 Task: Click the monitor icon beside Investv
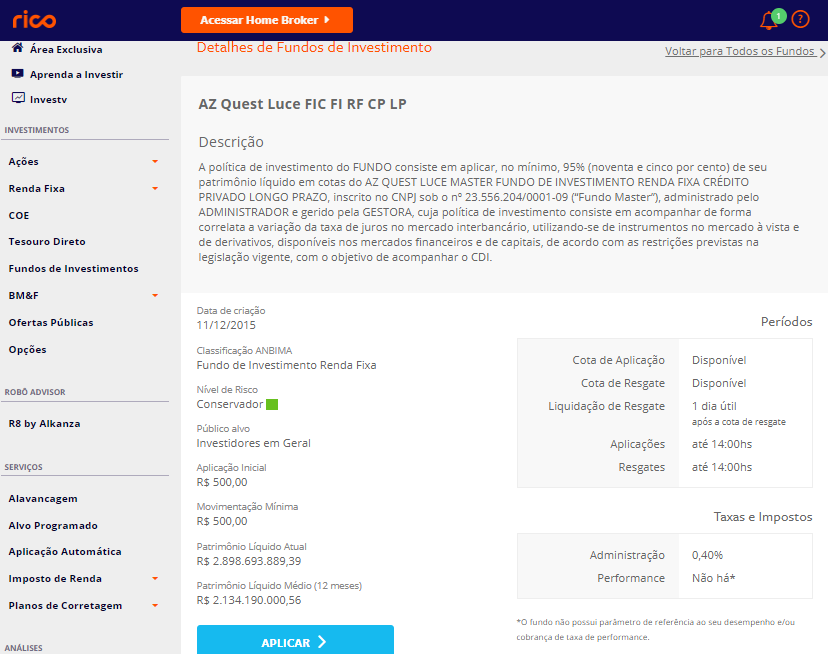point(17,99)
